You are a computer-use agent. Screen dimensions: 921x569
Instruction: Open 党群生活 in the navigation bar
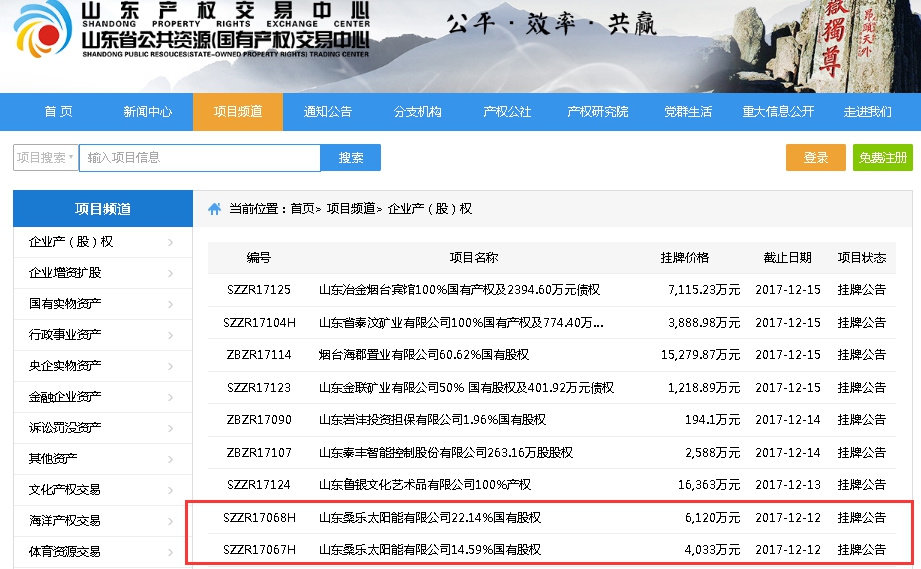pyautogui.click(x=688, y=112)
